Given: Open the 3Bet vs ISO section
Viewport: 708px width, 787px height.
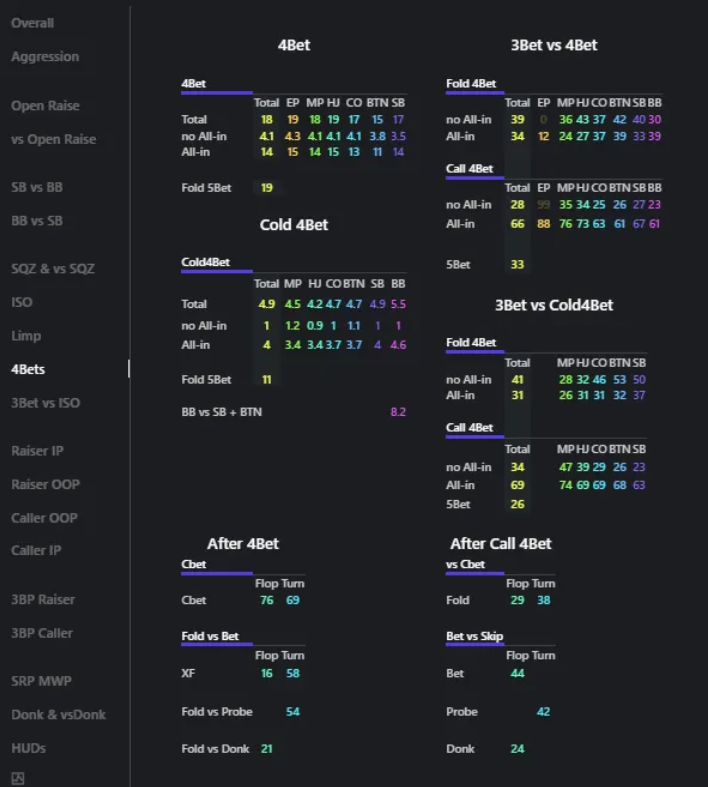Looking at the screenshot, I should click(x=45, y=403).
